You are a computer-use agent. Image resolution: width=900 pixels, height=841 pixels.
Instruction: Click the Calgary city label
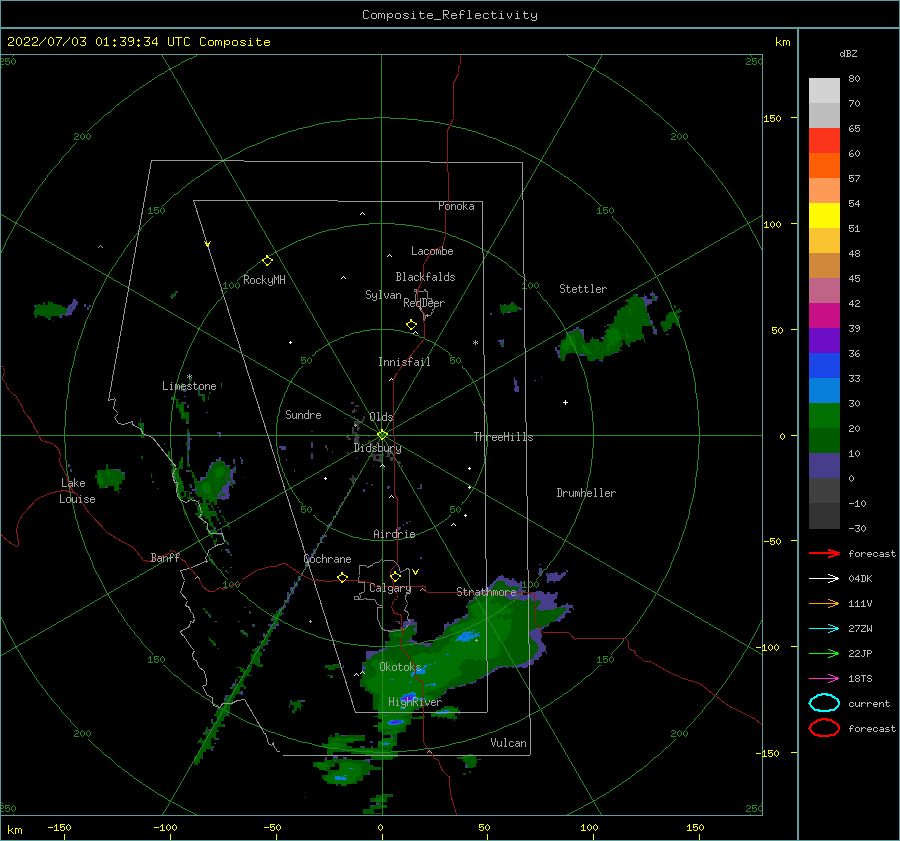coord(390,588)
